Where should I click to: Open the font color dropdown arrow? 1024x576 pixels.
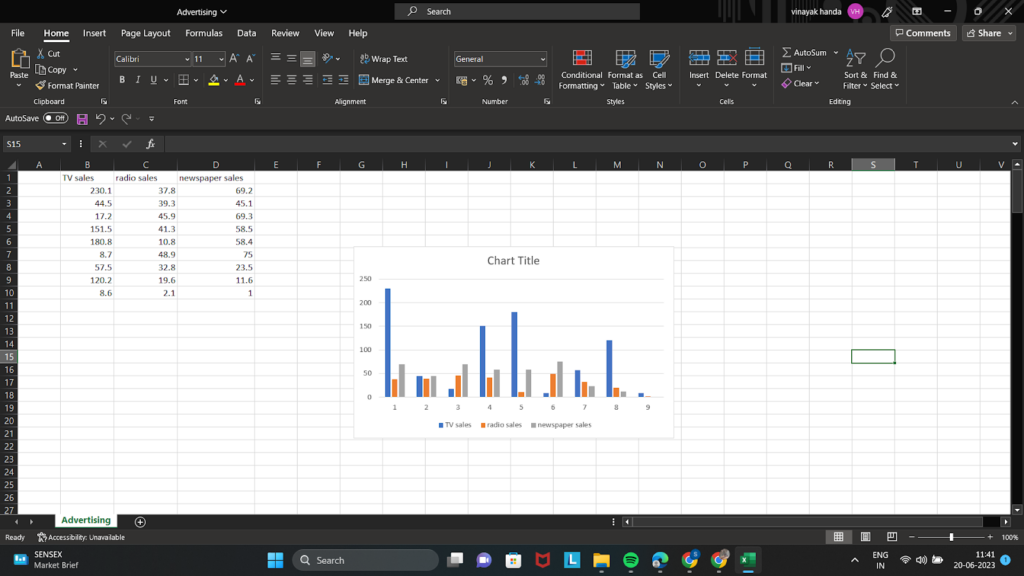pos(252,80)
